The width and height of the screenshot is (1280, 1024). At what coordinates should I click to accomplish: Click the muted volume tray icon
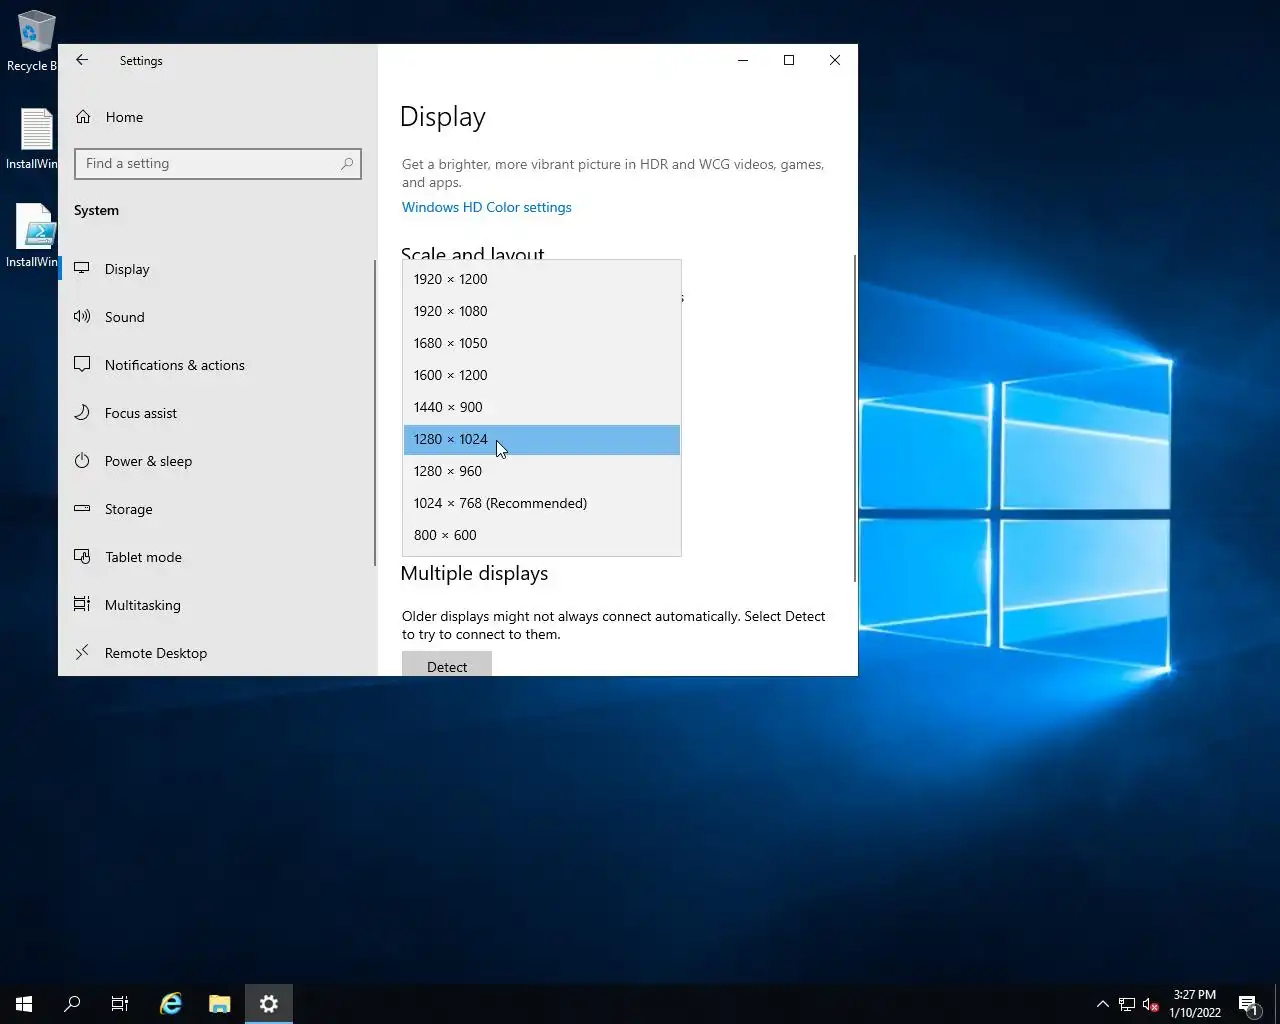pyautogui.click(x=1151, y=1004)
